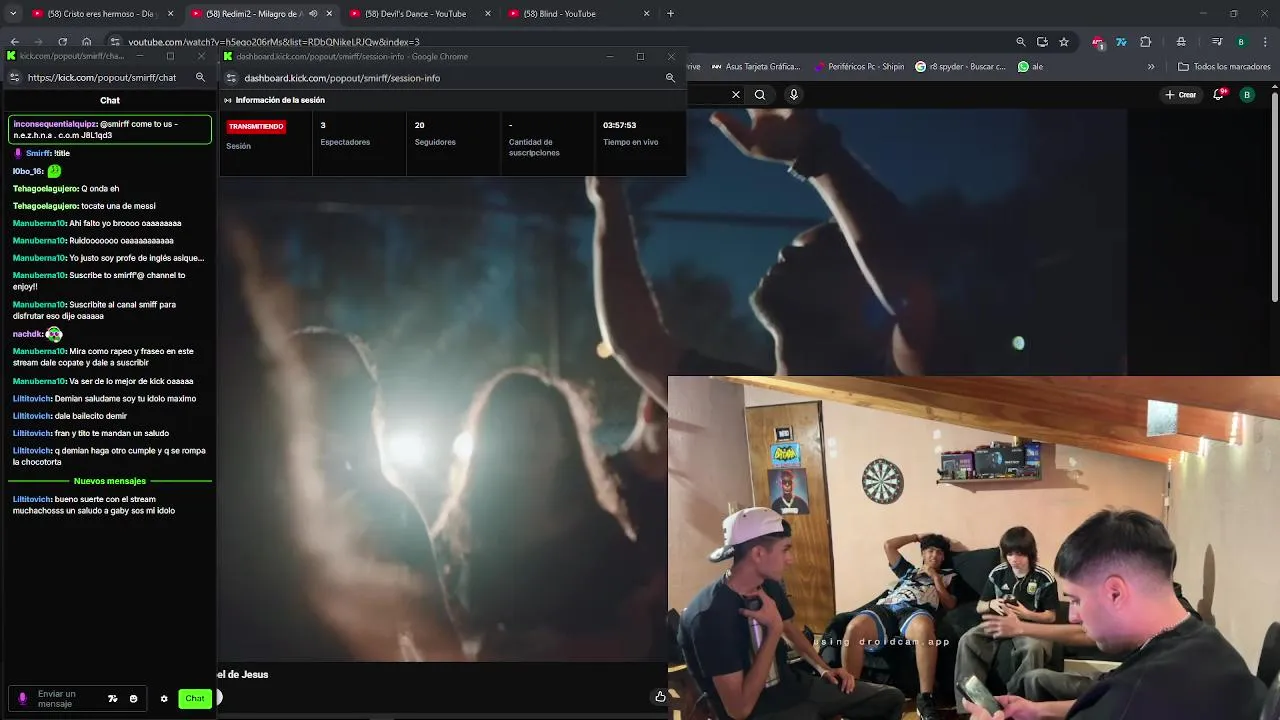Open chat settings gear icon
Image resolution: width=1280 pixels, height=720 pixels.
coord(164,699)
